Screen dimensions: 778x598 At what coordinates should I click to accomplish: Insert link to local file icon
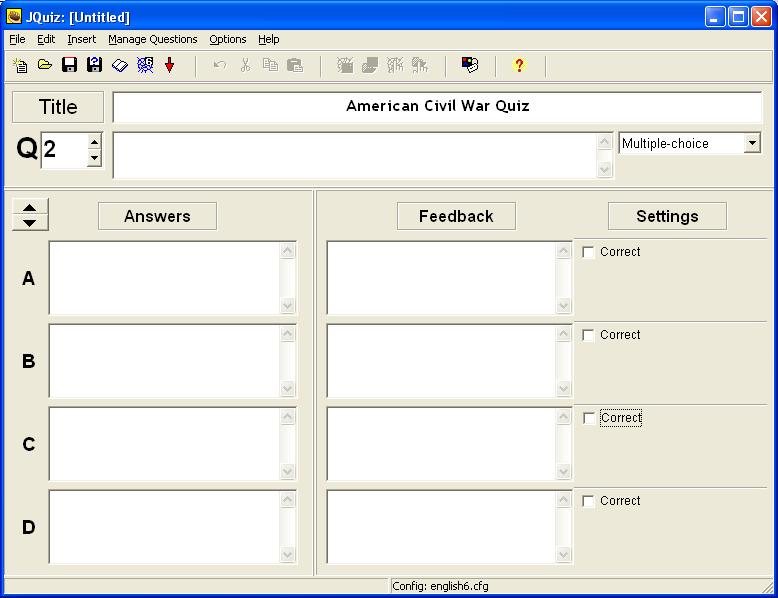[x=420, y=65]
